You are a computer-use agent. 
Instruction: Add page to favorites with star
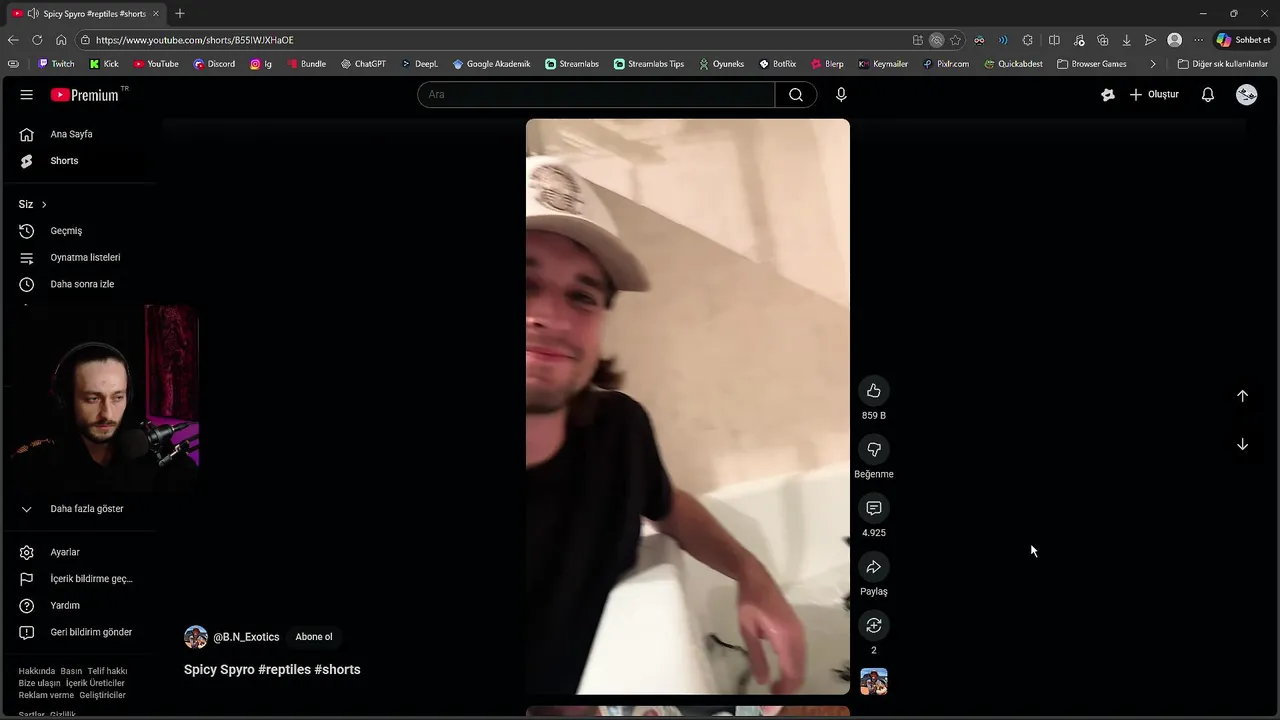pyautogui.click(x=955, y=40)
